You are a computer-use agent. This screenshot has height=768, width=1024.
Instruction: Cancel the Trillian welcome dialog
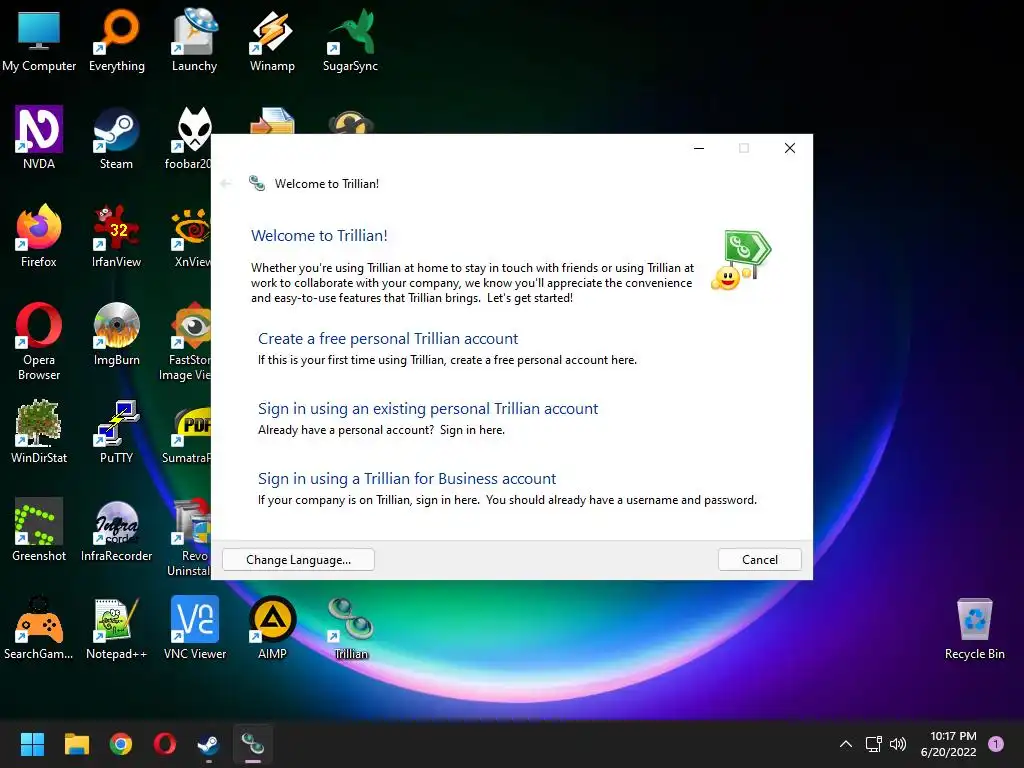click(760, 560)
